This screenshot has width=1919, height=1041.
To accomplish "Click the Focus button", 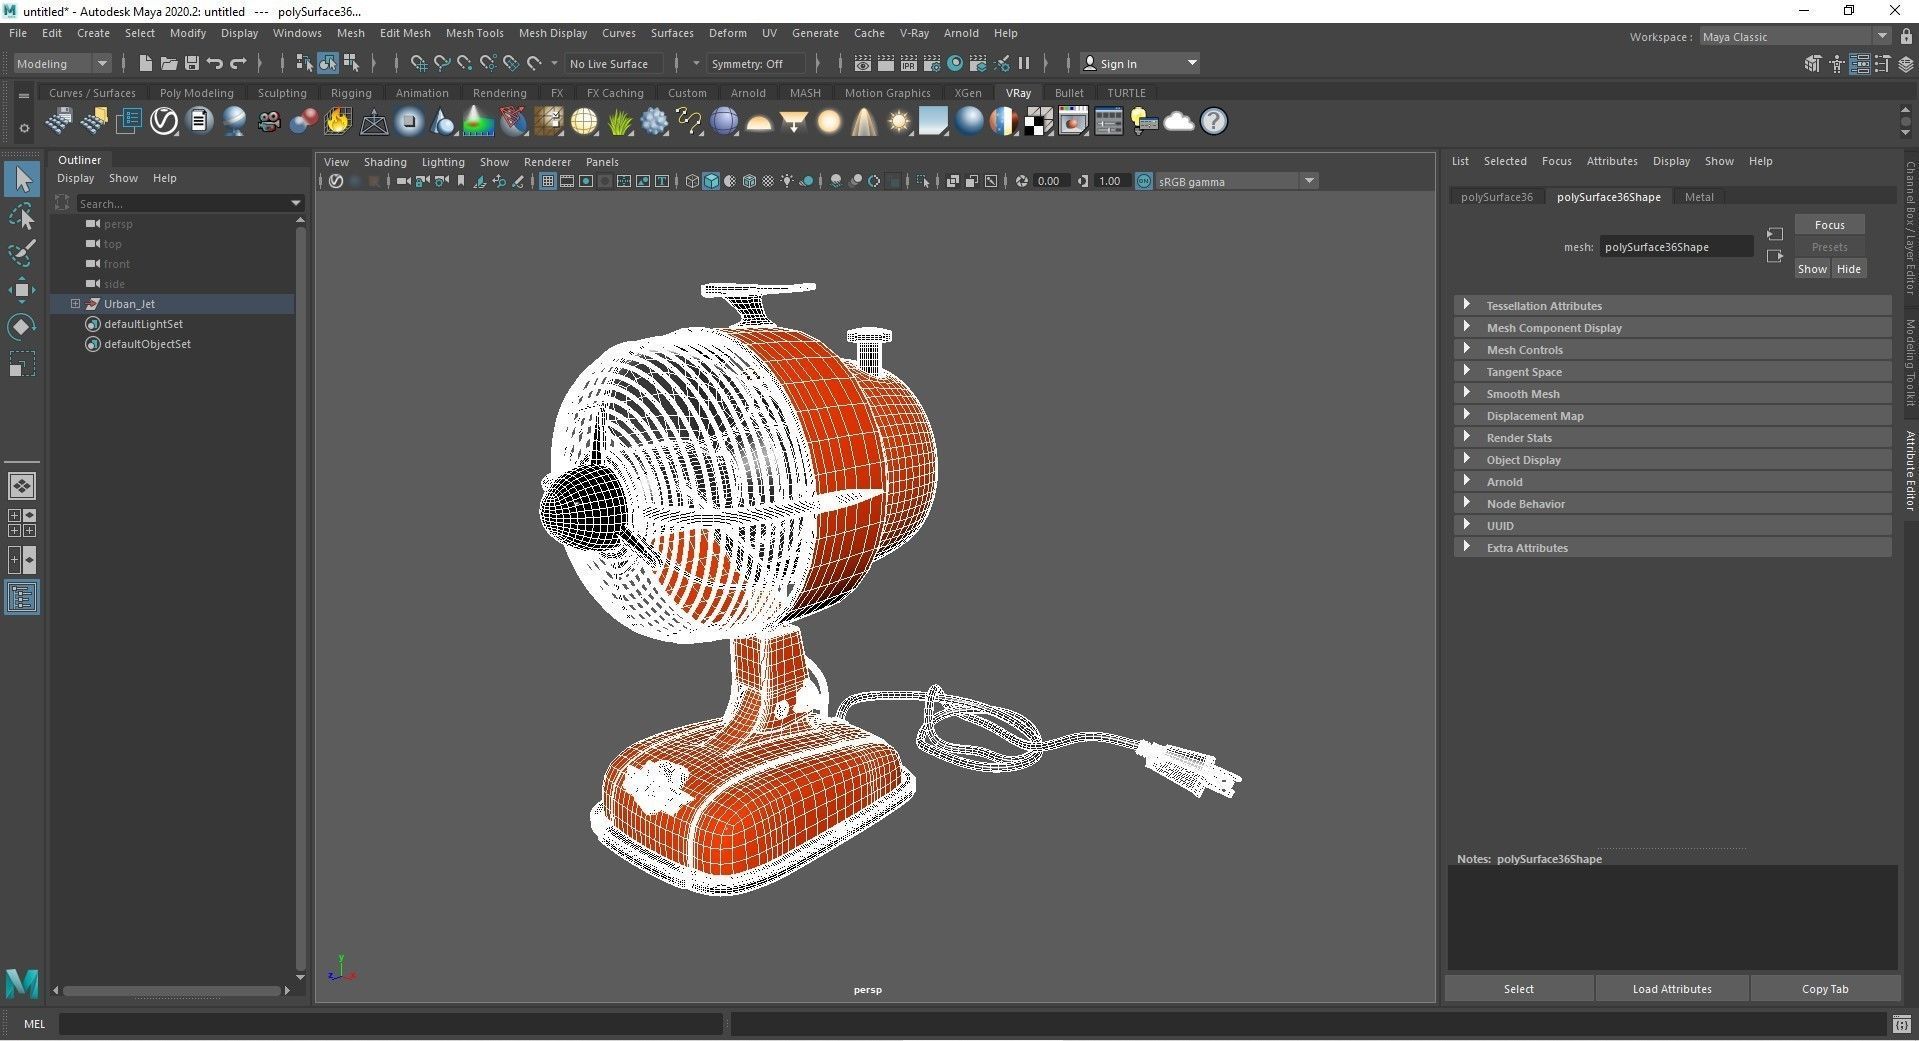I will click(1829, 225).
